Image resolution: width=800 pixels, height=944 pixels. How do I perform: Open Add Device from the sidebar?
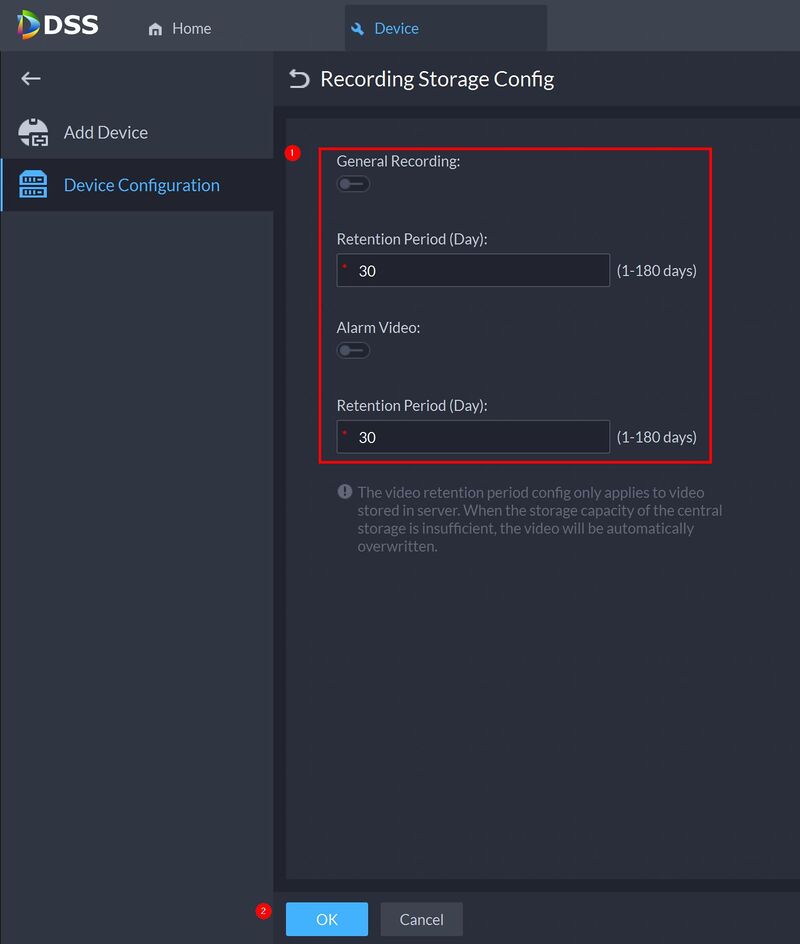[106, 132]
